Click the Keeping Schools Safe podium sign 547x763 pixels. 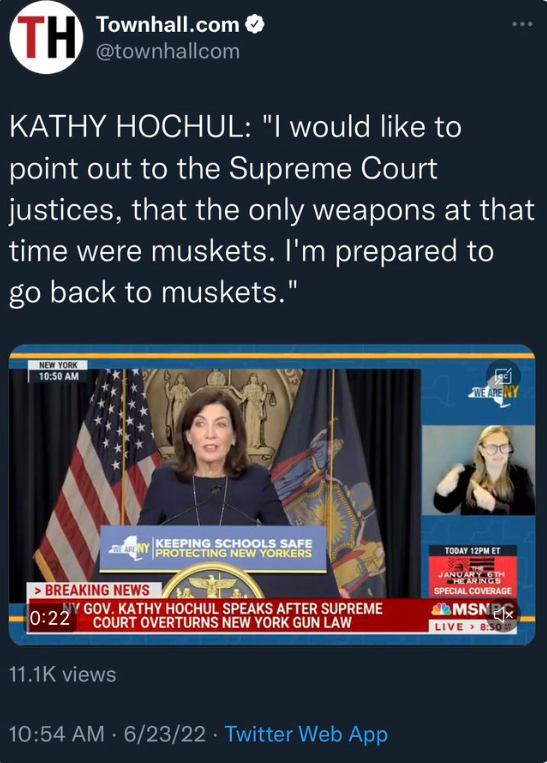[x=213, y=548]
